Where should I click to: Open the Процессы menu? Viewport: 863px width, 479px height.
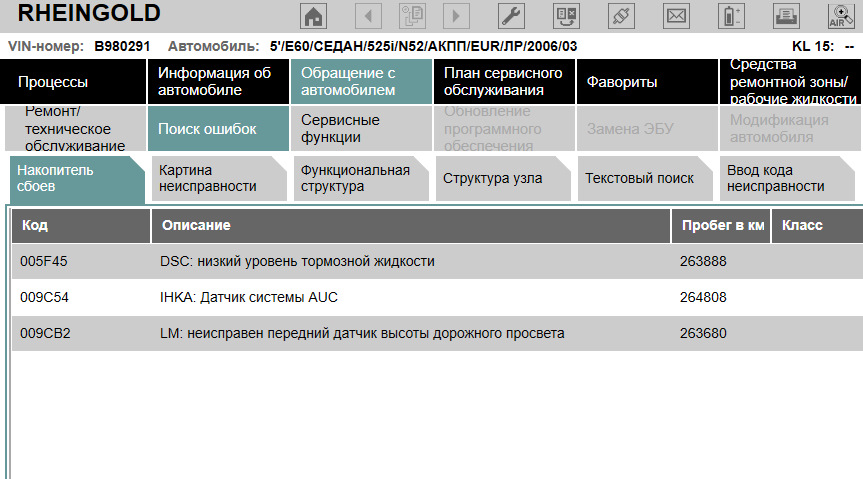point(73,81)
